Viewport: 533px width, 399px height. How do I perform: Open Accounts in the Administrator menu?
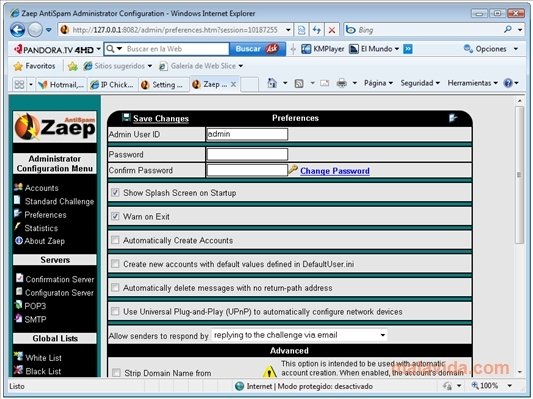(x=41, y=188)
